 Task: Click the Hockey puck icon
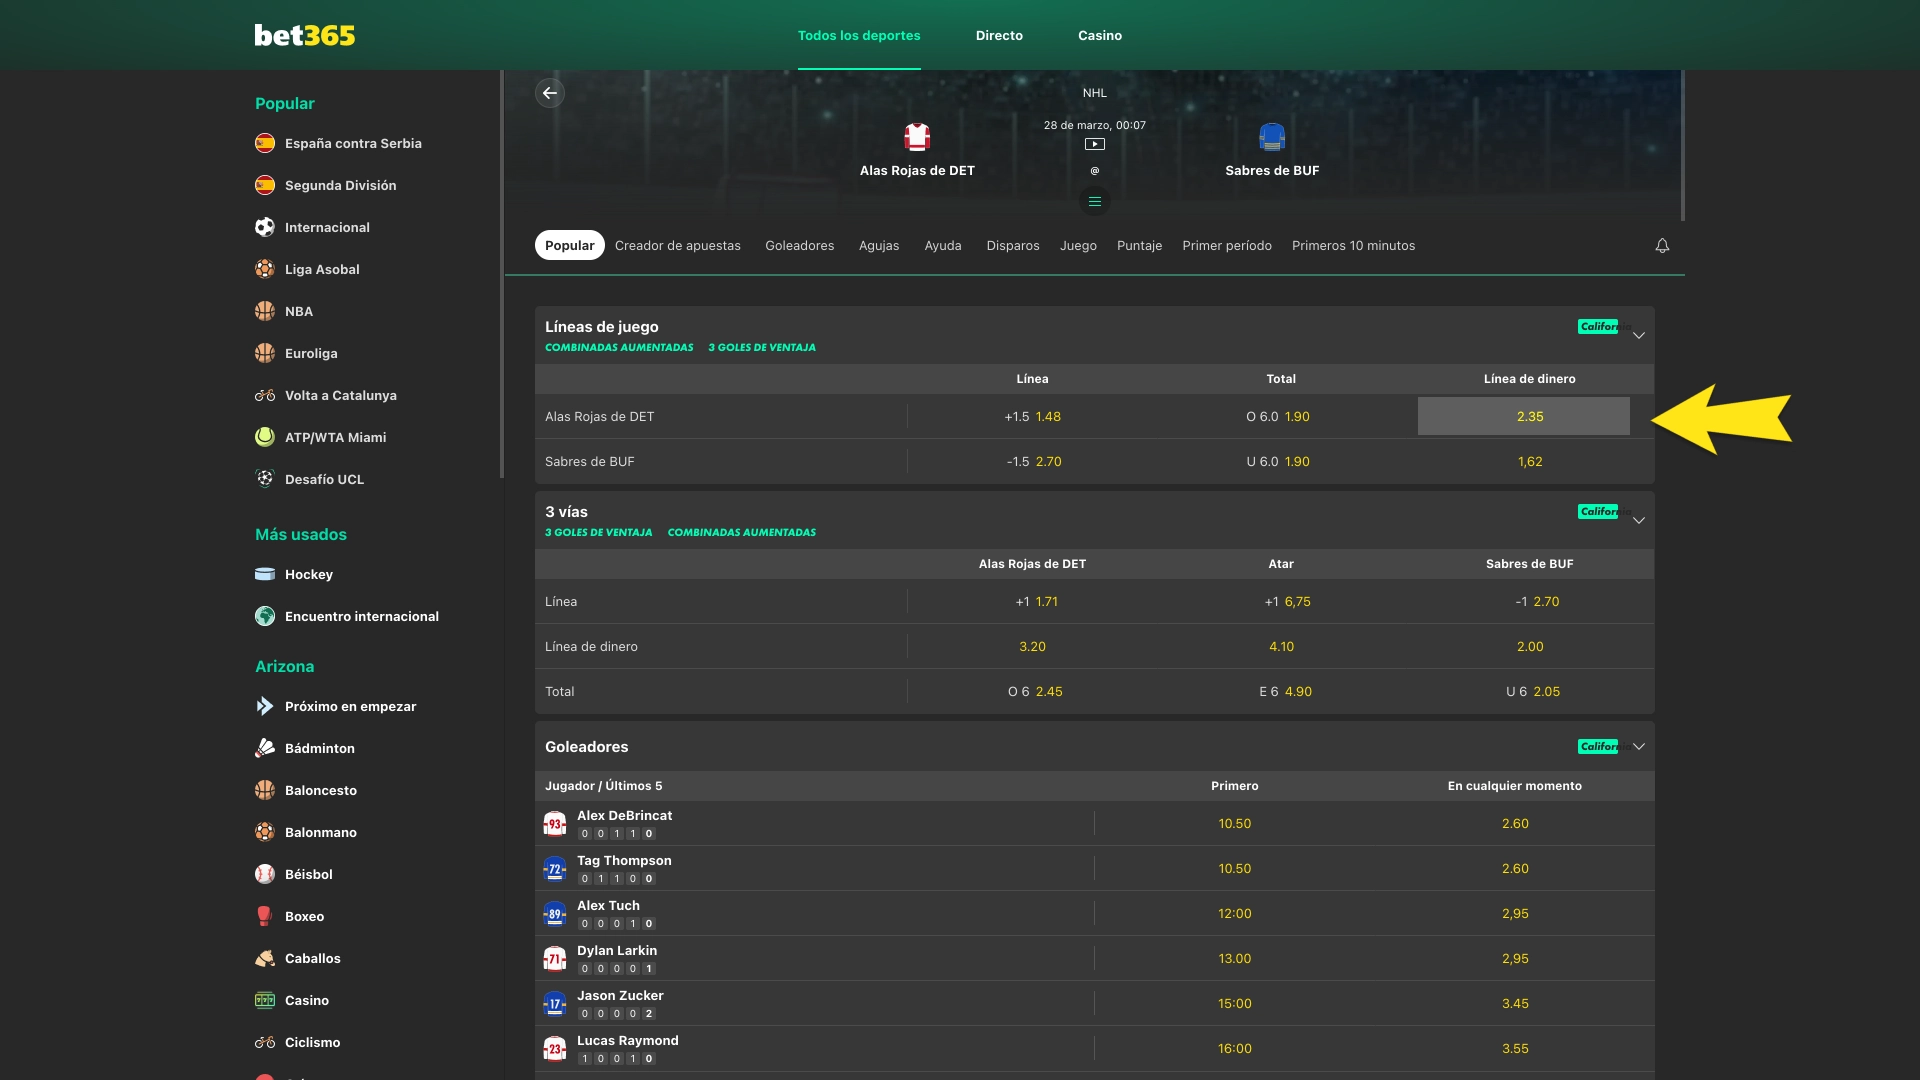click(x=265, y=574)
